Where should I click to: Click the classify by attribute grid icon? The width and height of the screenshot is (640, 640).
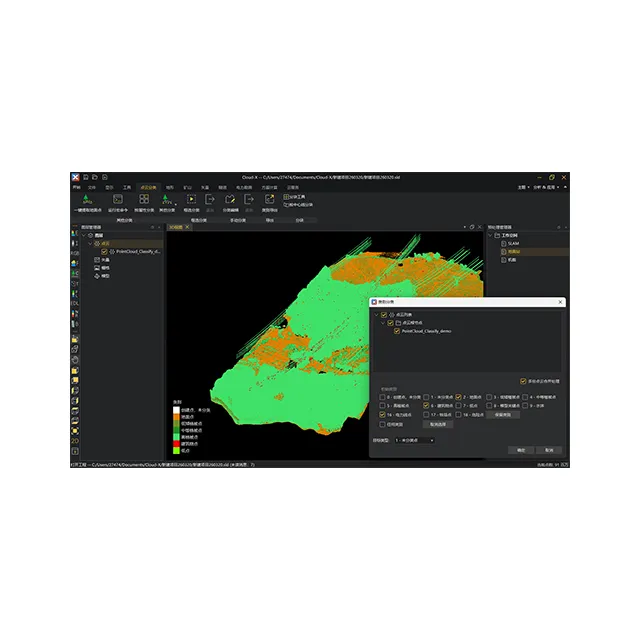144,199
